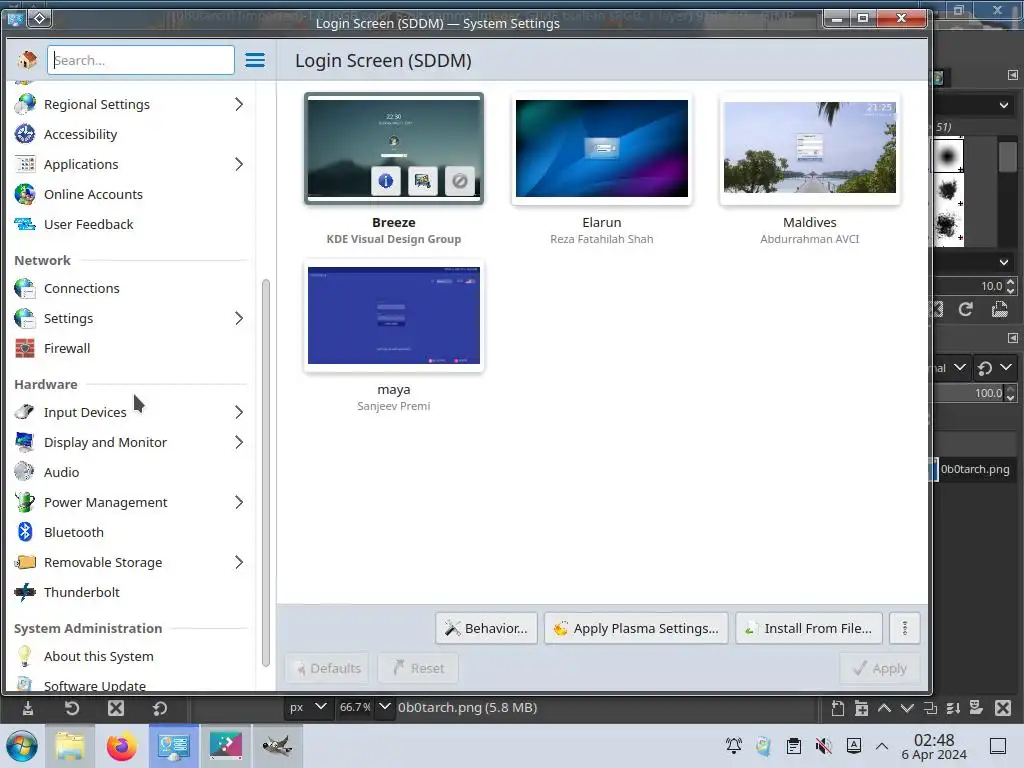Screen dimensions: 1024x768
Task: Open Online Accounts settings
Action: tap(93, 195)
